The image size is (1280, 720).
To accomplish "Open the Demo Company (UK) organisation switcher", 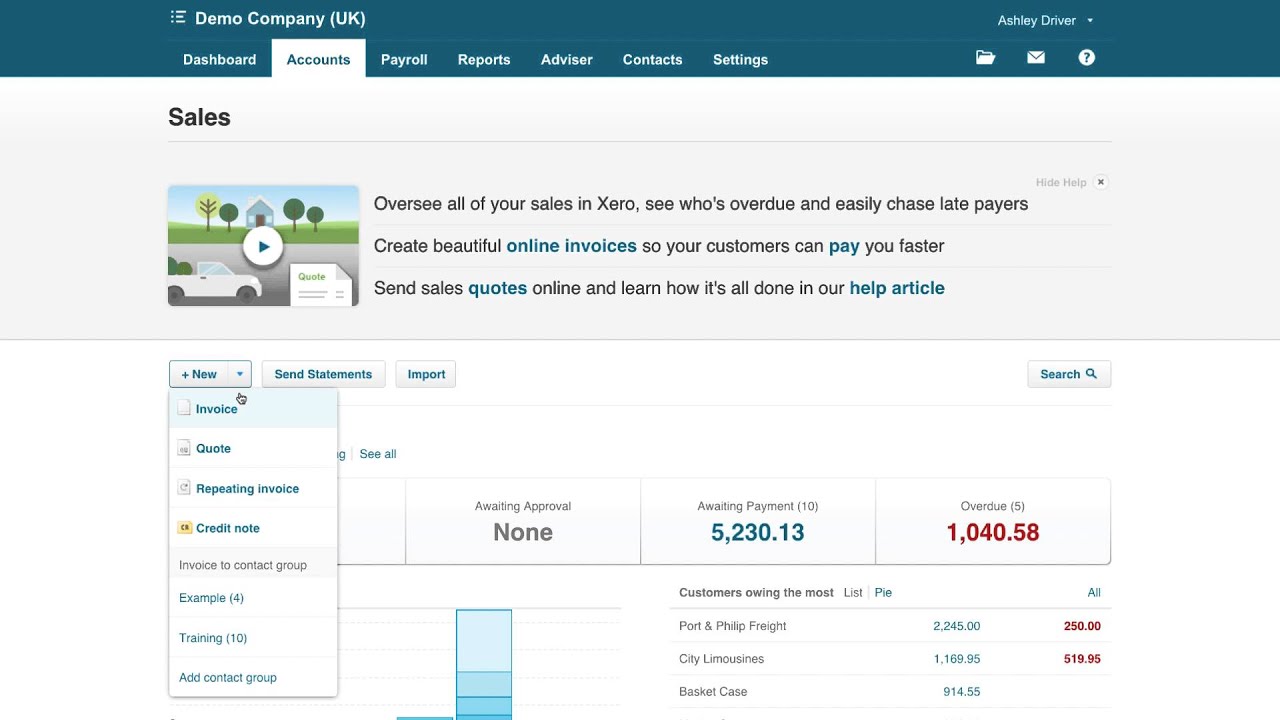I will click(280, 18).
